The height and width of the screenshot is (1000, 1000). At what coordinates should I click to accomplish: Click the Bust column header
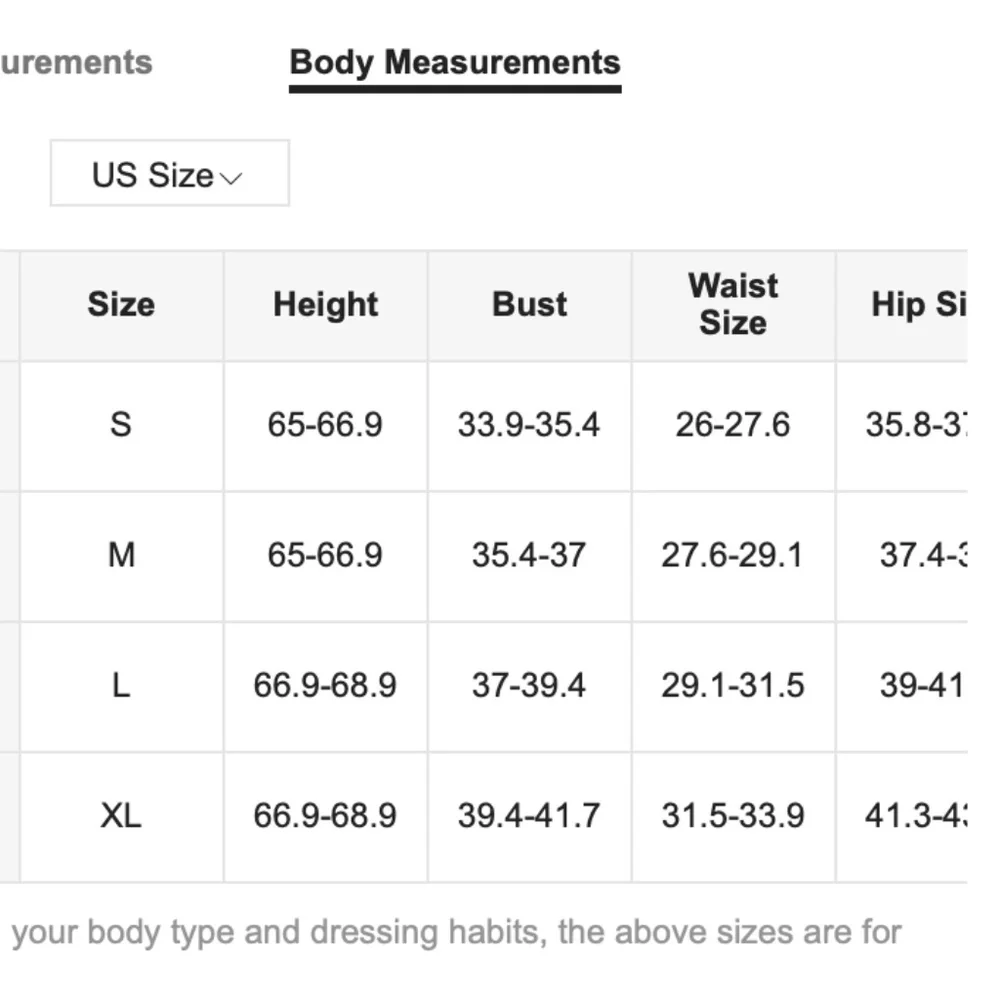pyautogui.click(x=529, y=304)
